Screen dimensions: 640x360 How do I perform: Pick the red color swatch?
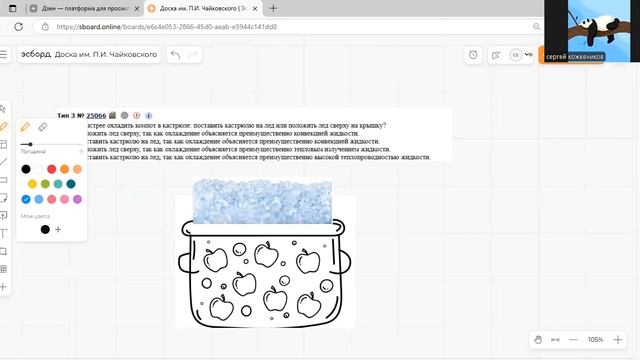(51, 169)
